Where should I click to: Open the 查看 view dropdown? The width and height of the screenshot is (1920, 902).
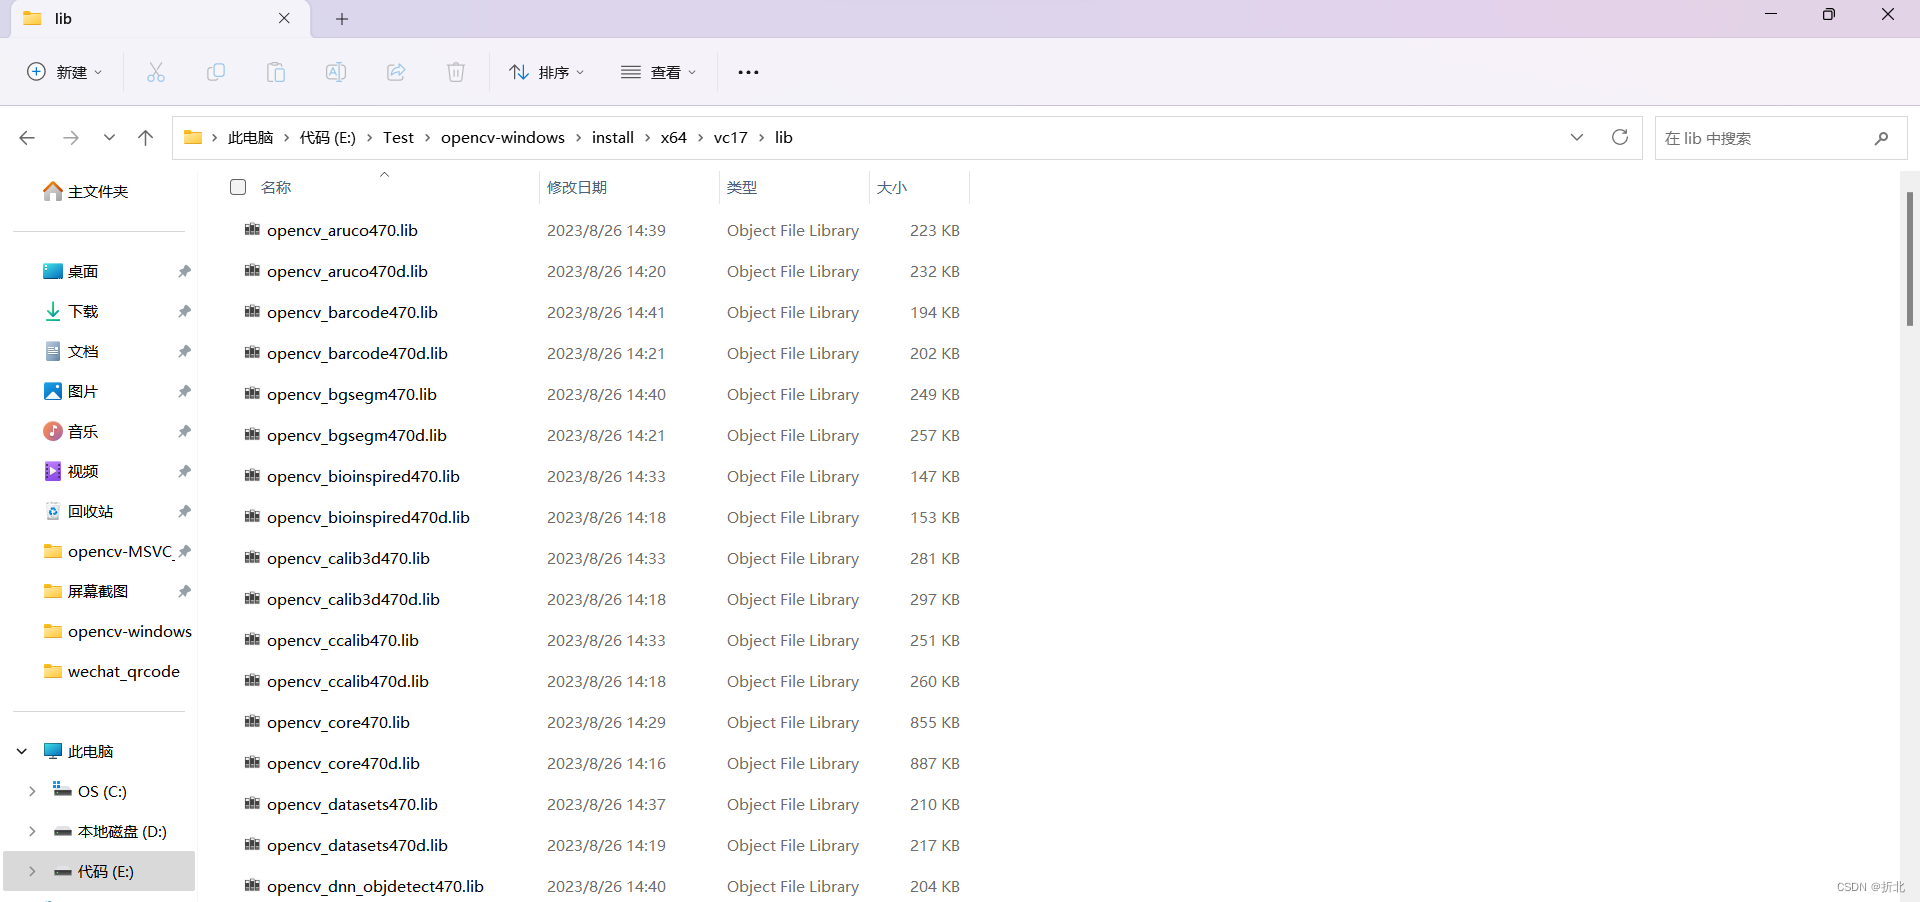(659, 72)
